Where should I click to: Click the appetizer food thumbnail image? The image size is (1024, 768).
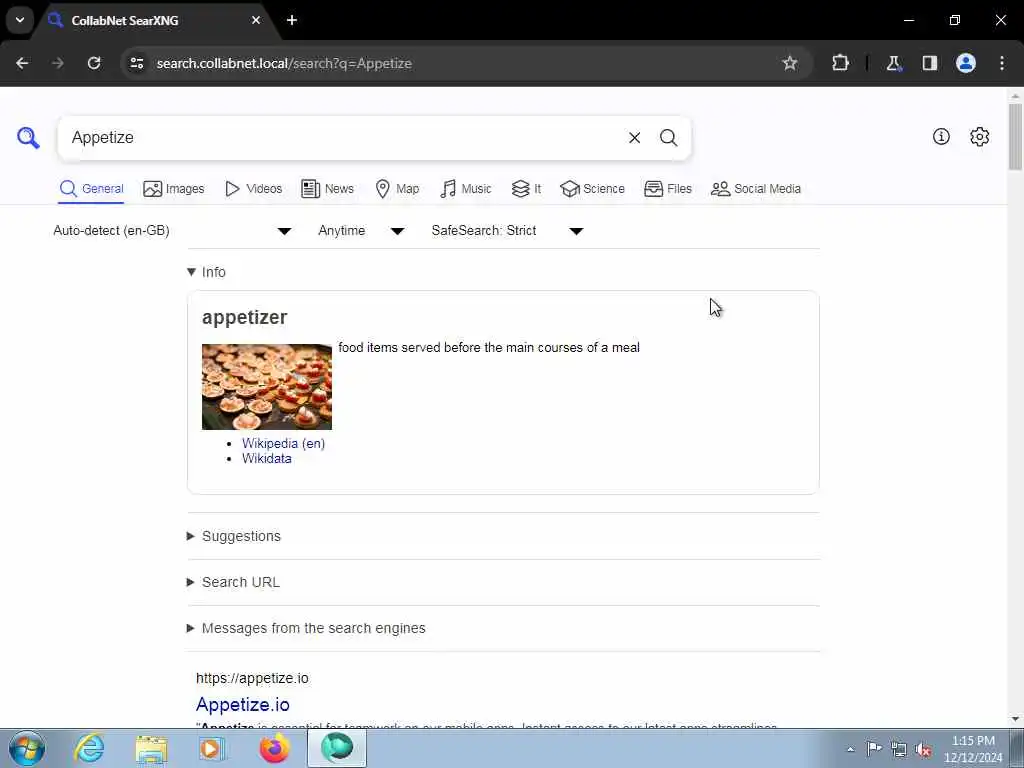coord(266,387)
